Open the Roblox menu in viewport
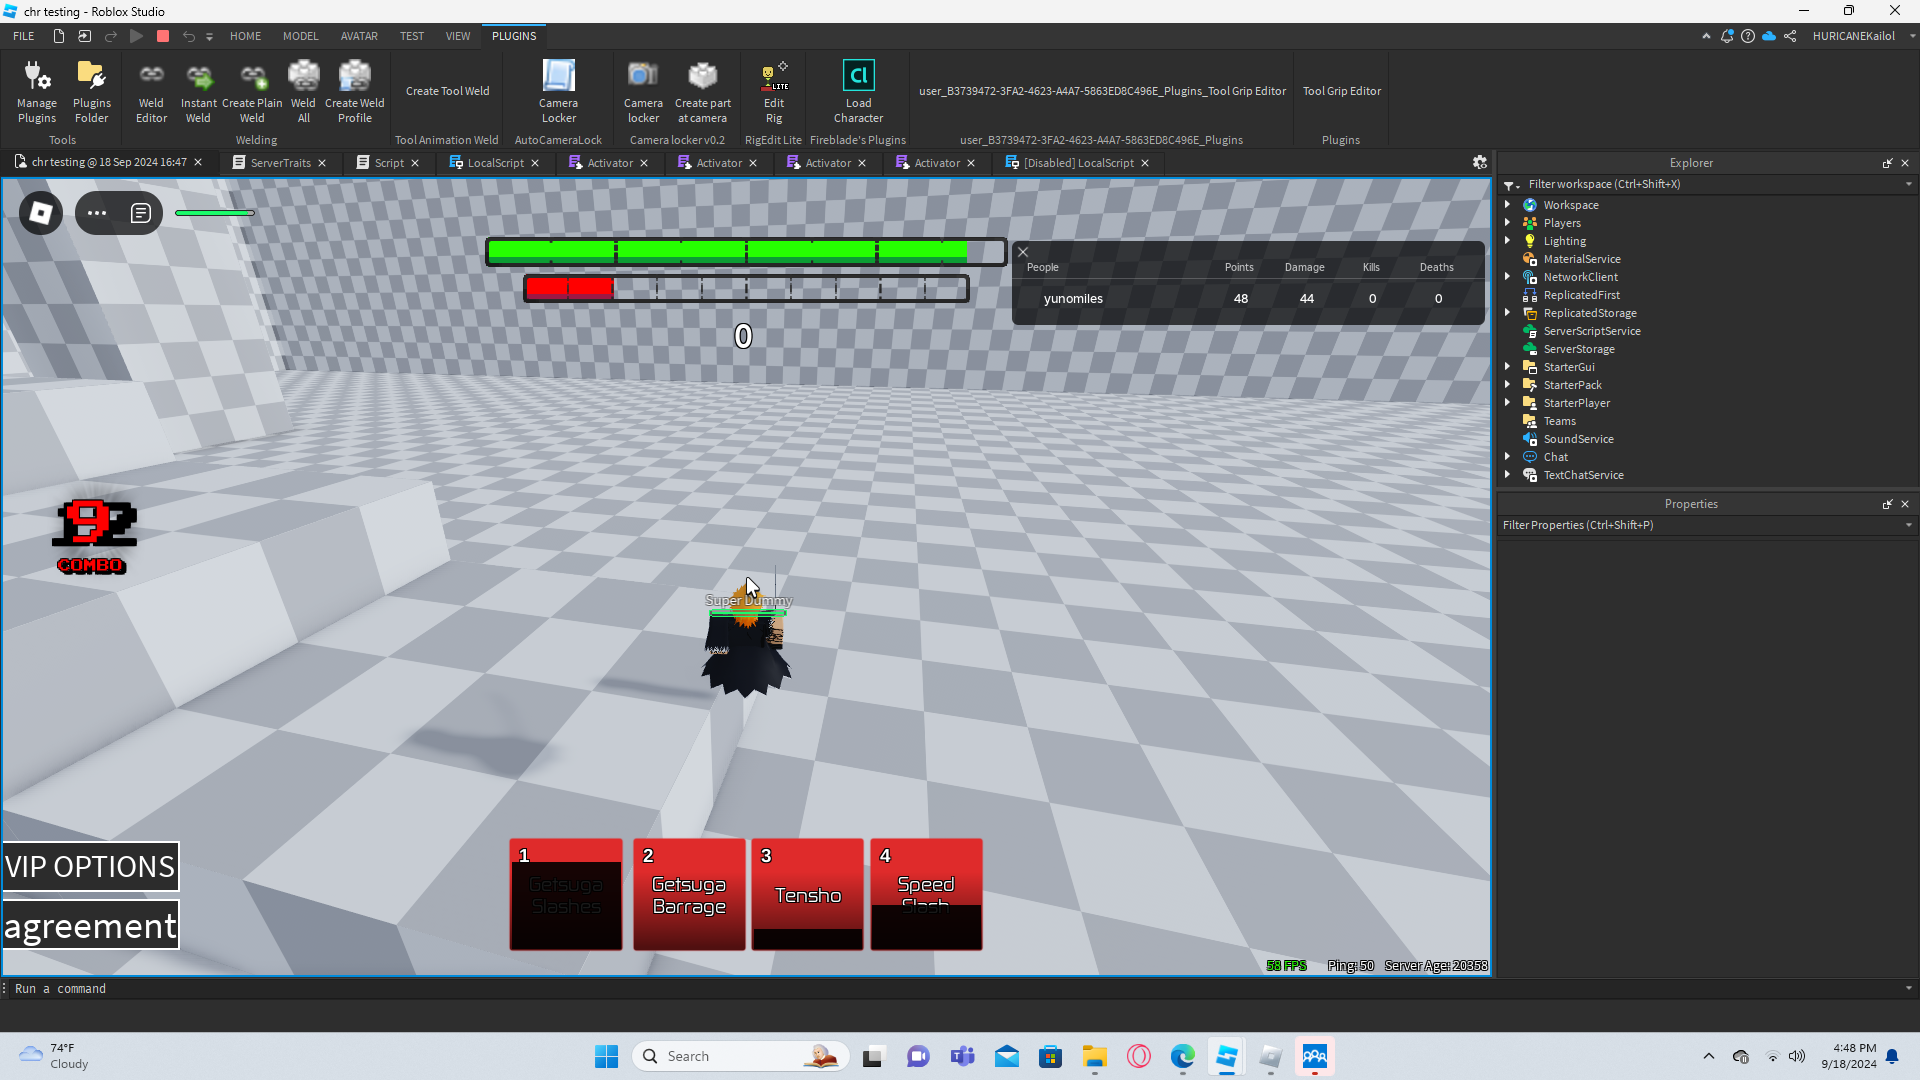Viewport: 1920px width, 1080px height. 41,213
